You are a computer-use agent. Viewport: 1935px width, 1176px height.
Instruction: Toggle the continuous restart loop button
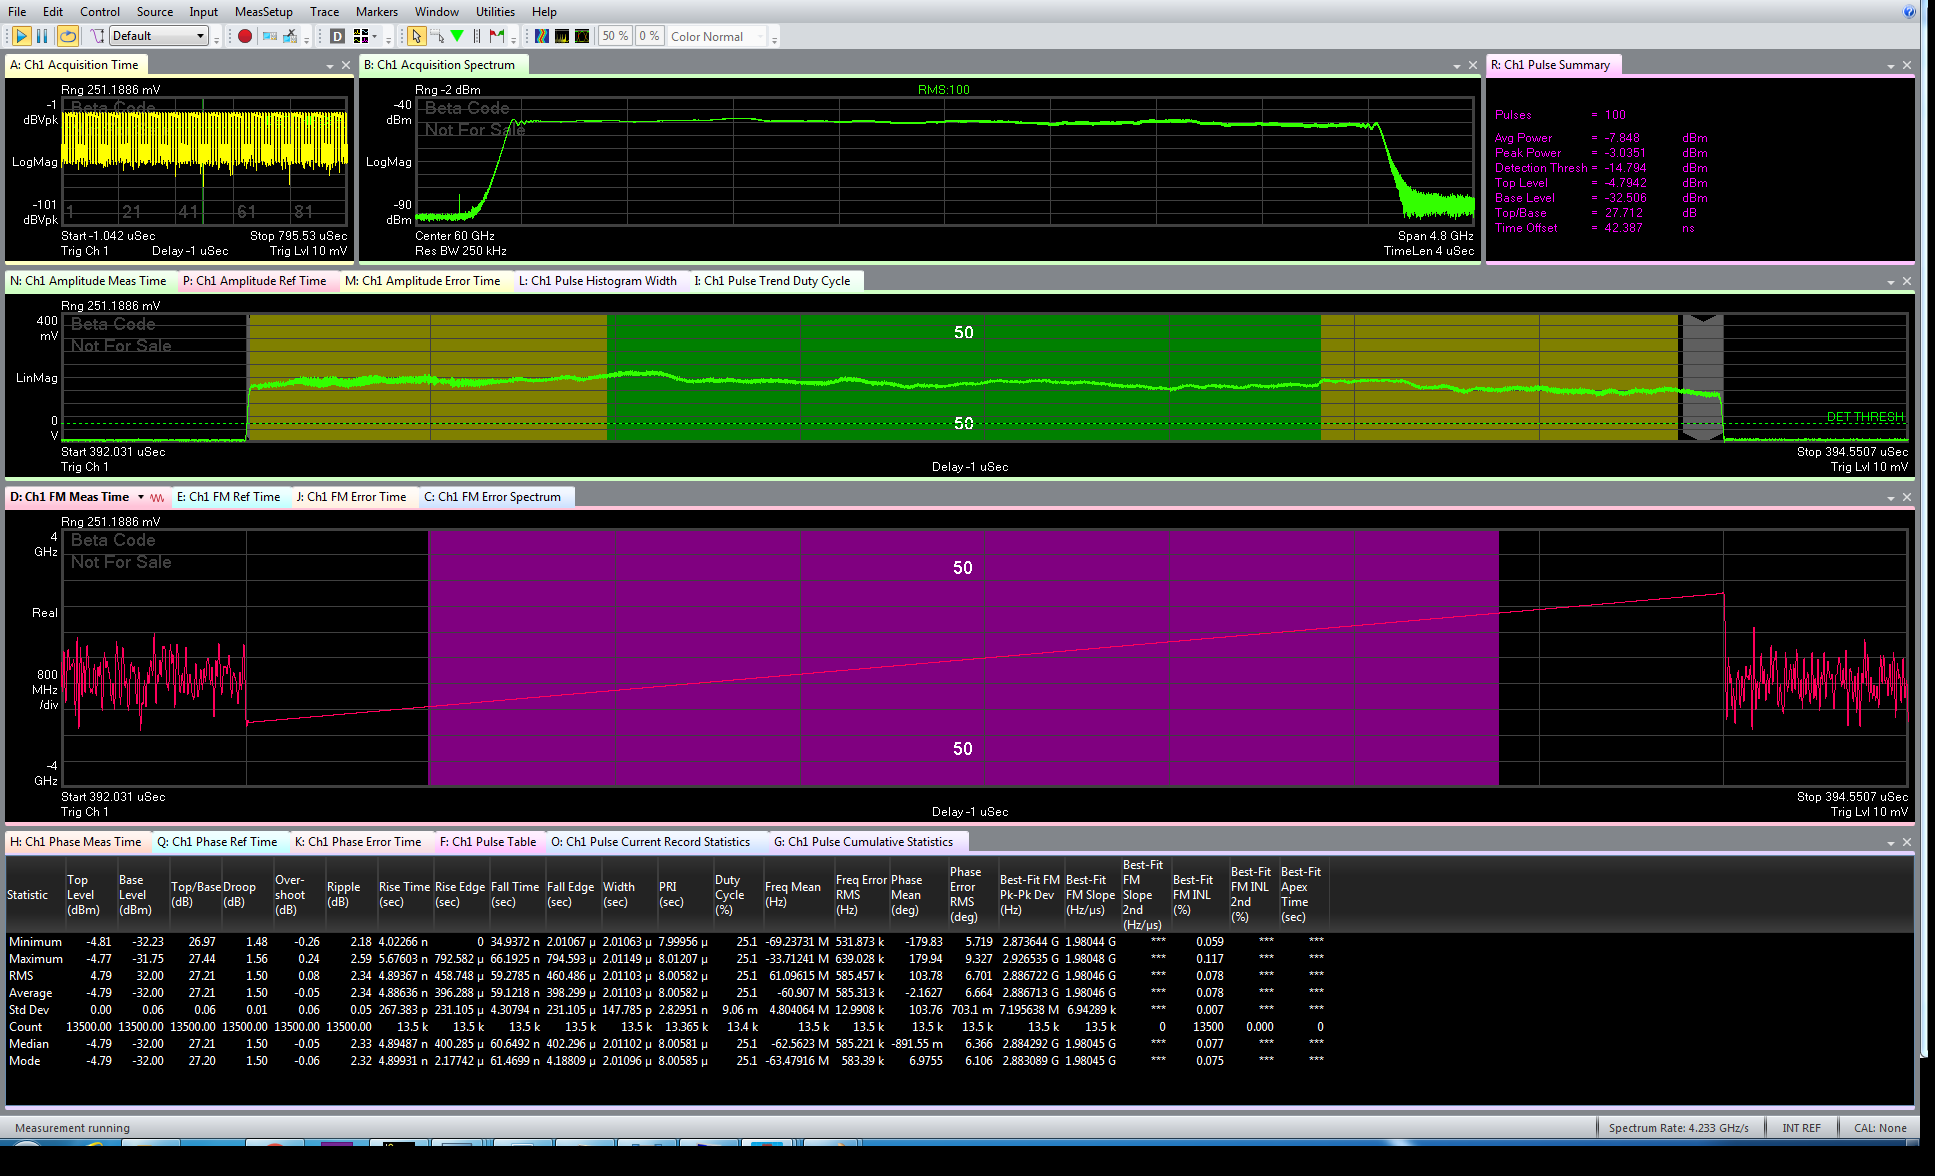click(67, 36)
